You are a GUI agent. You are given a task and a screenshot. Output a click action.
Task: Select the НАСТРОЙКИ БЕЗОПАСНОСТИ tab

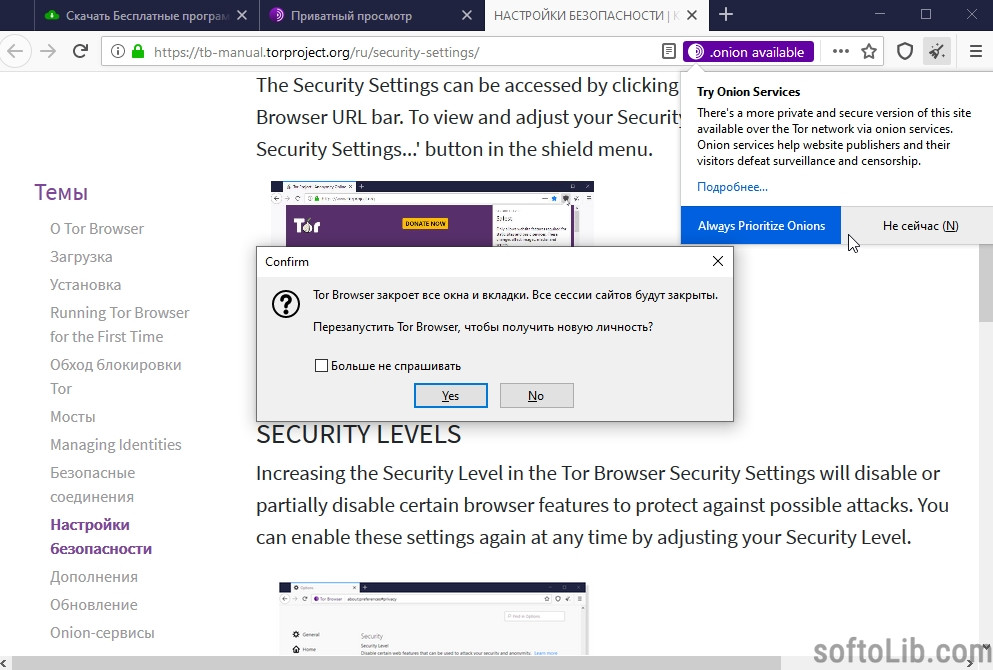(x=597, y=15)
